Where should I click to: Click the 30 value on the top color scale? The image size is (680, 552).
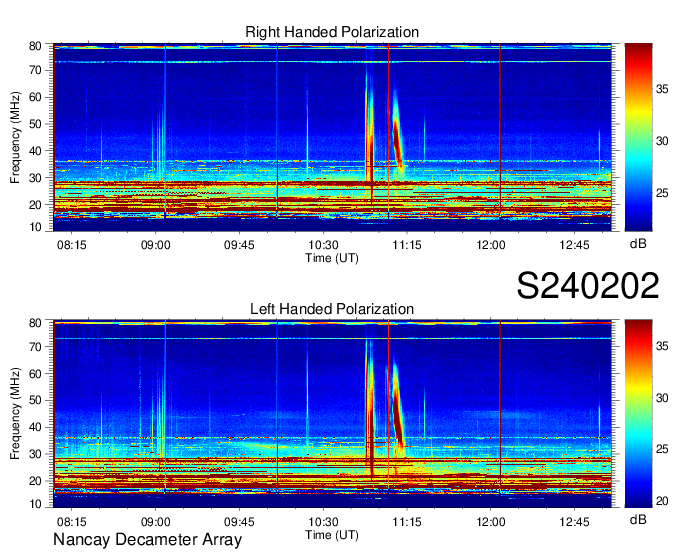662,141
